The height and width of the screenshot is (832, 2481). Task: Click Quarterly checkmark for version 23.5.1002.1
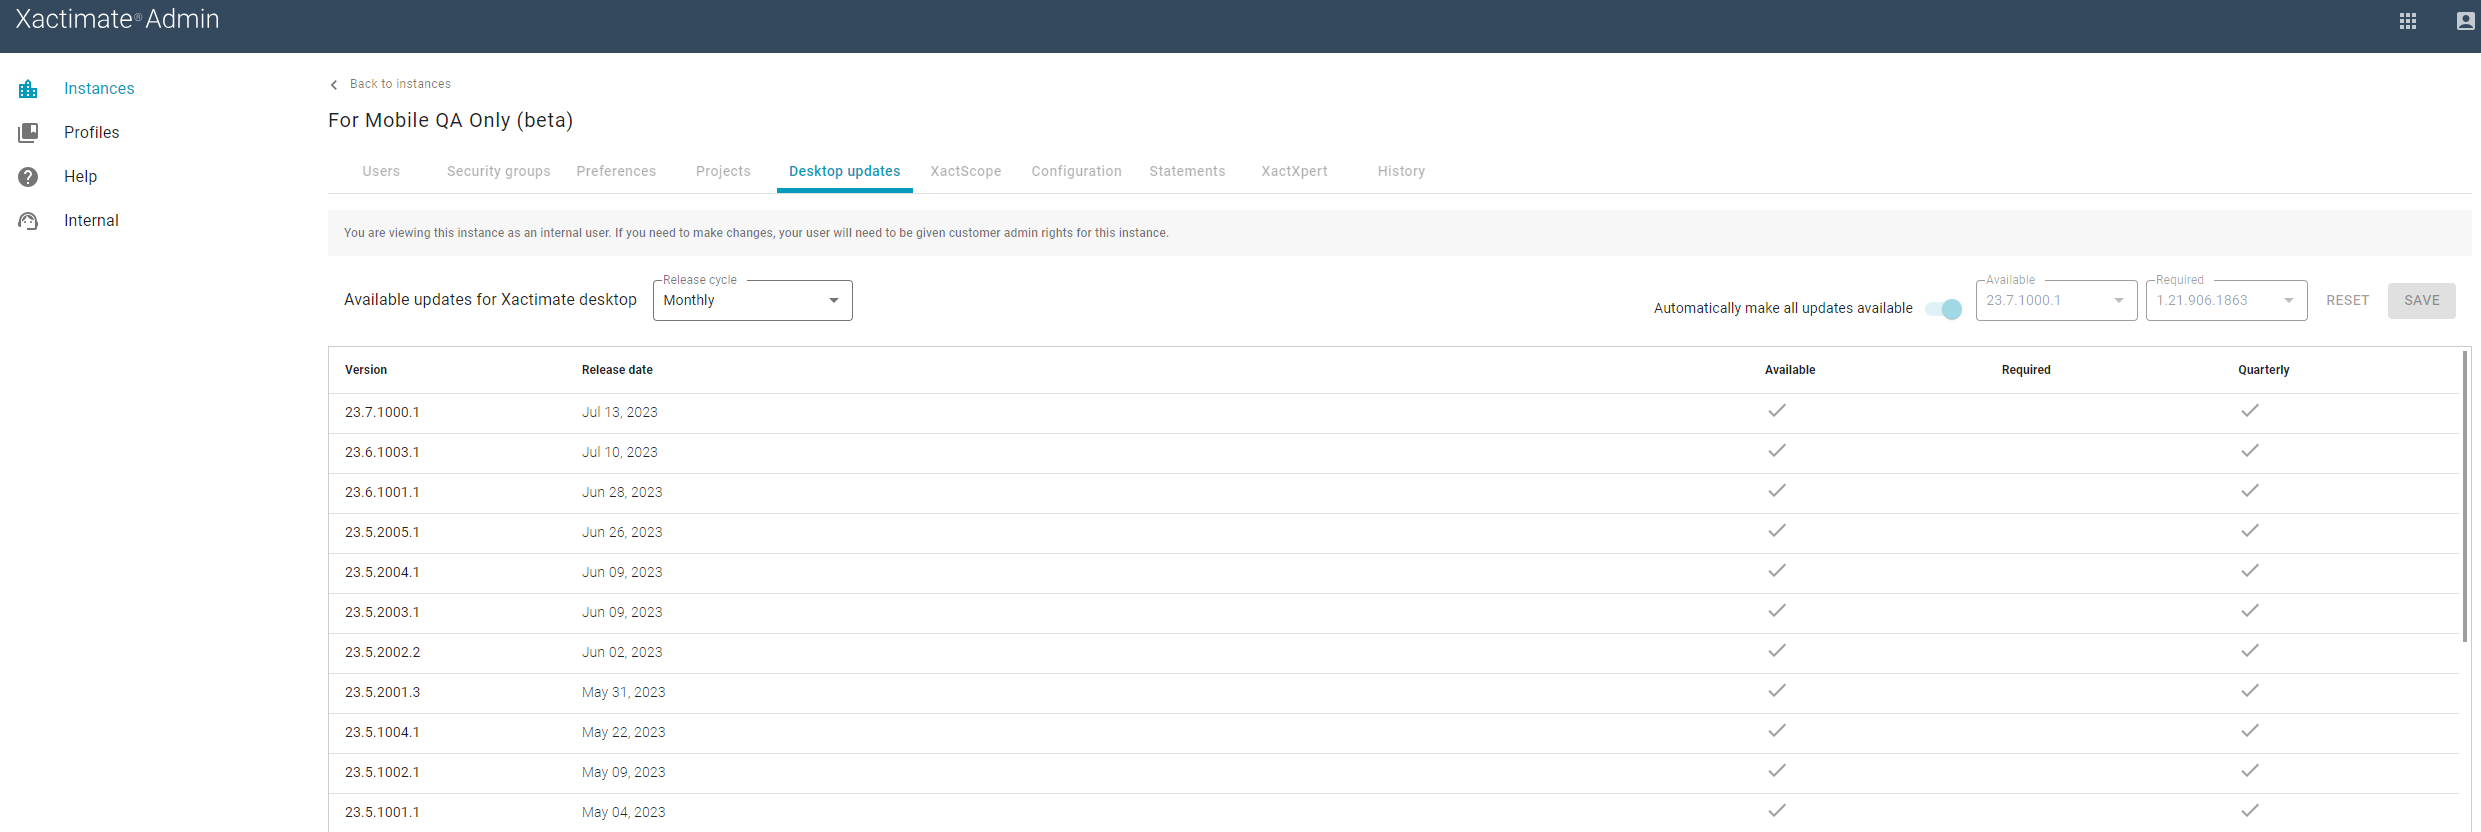pyautogui.click(x=2250, y=771)
